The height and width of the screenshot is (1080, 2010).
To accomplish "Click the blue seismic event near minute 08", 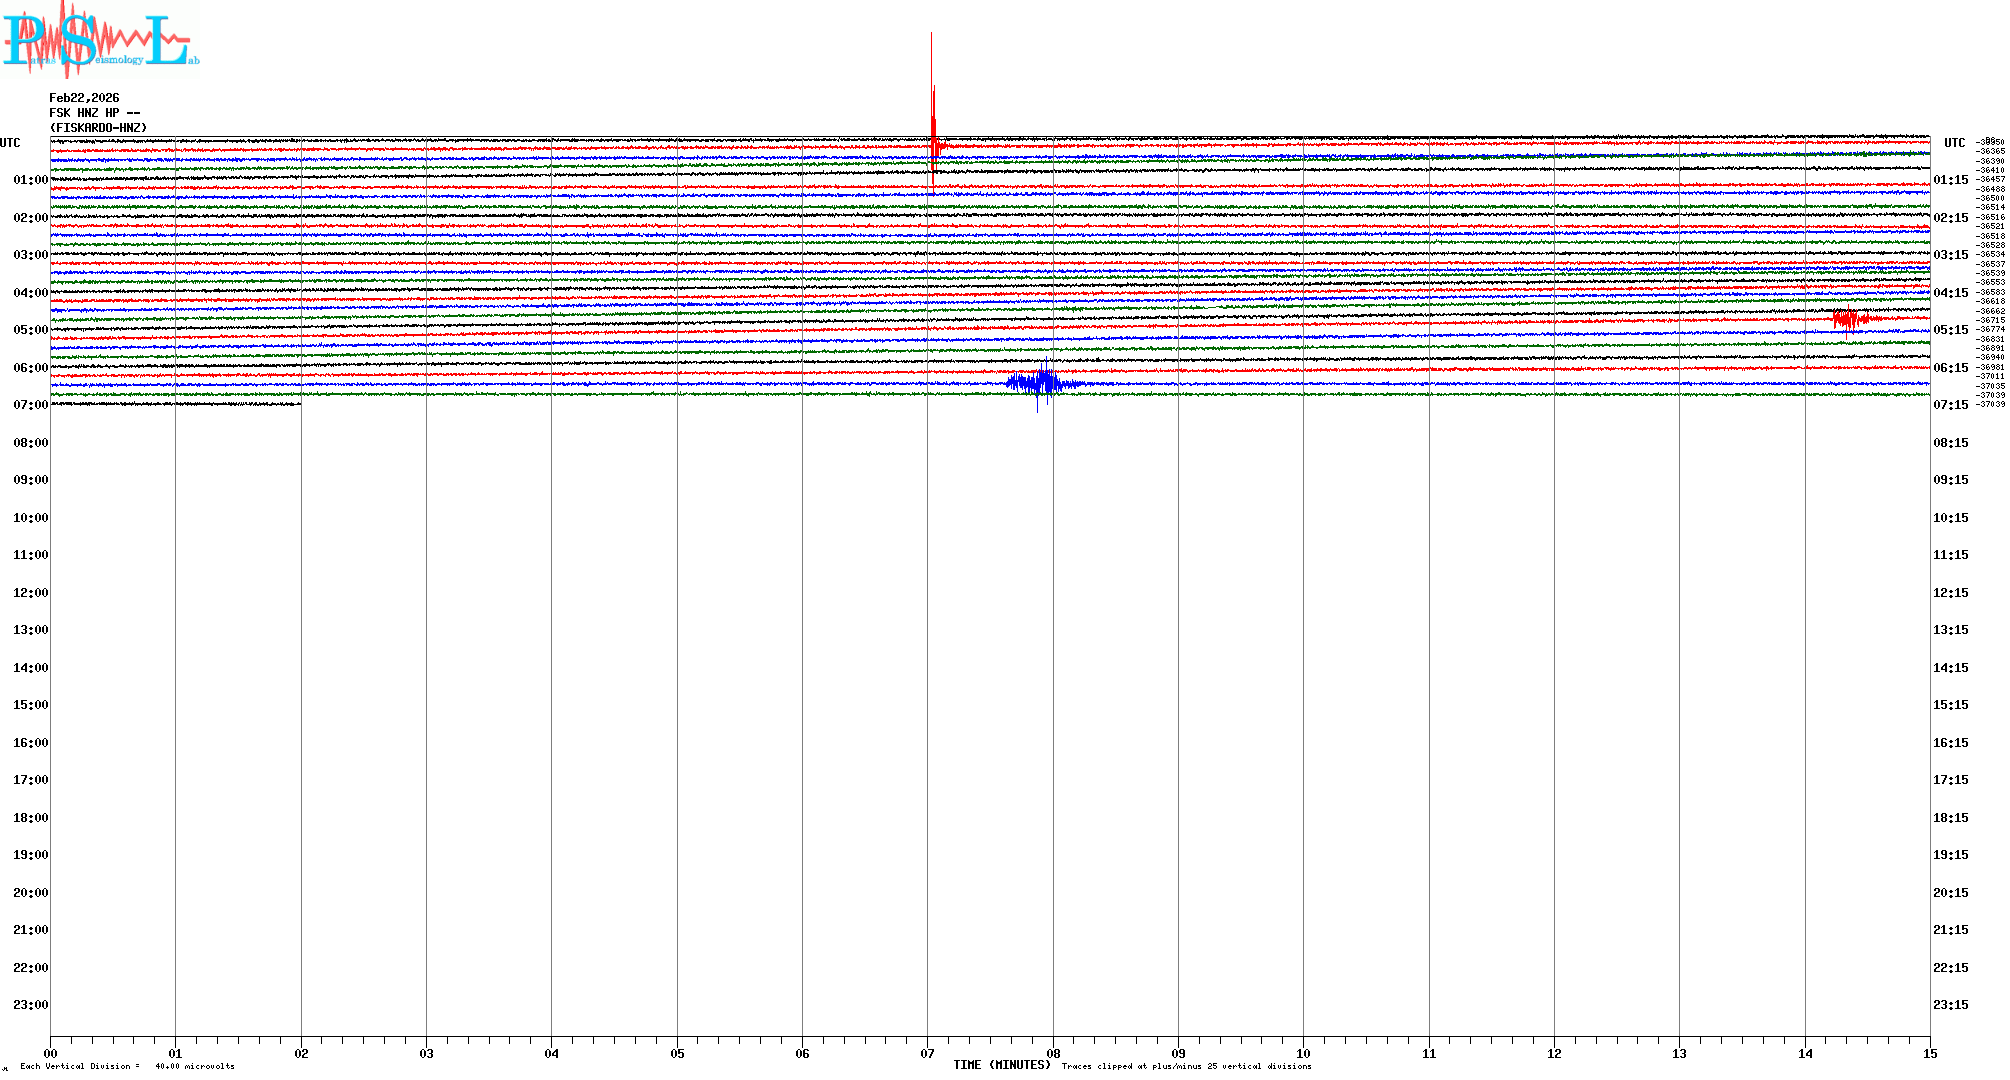I will click(1042, 383).
